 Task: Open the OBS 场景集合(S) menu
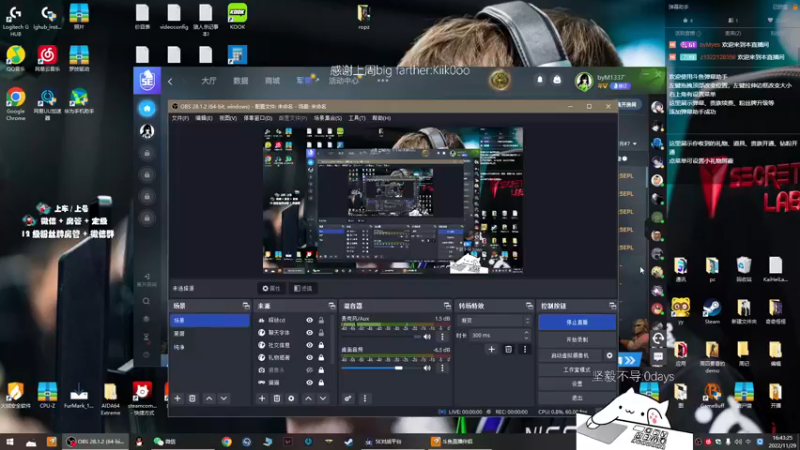coord(328,118)
